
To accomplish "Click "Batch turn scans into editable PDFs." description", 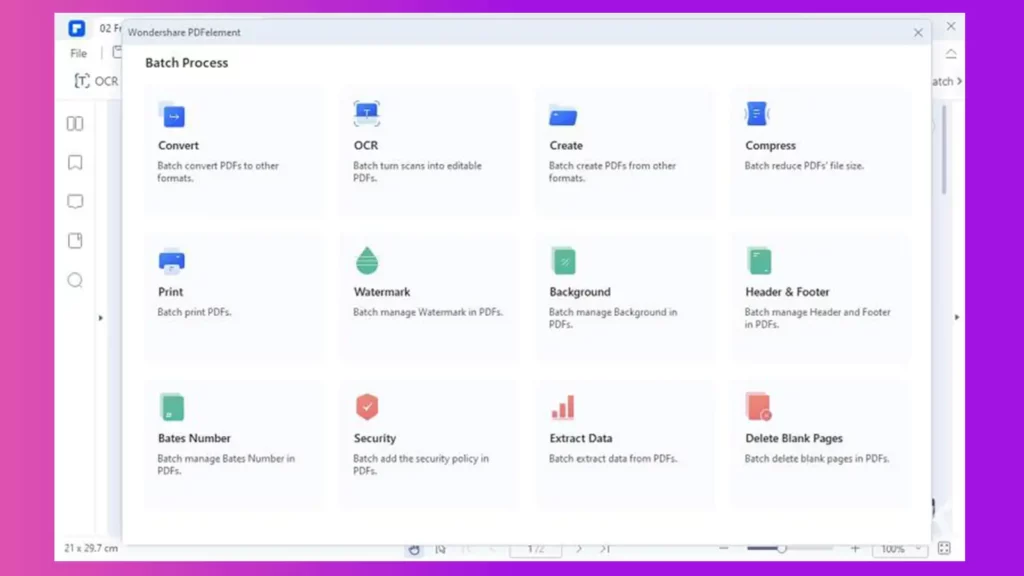I will [417, 172].
